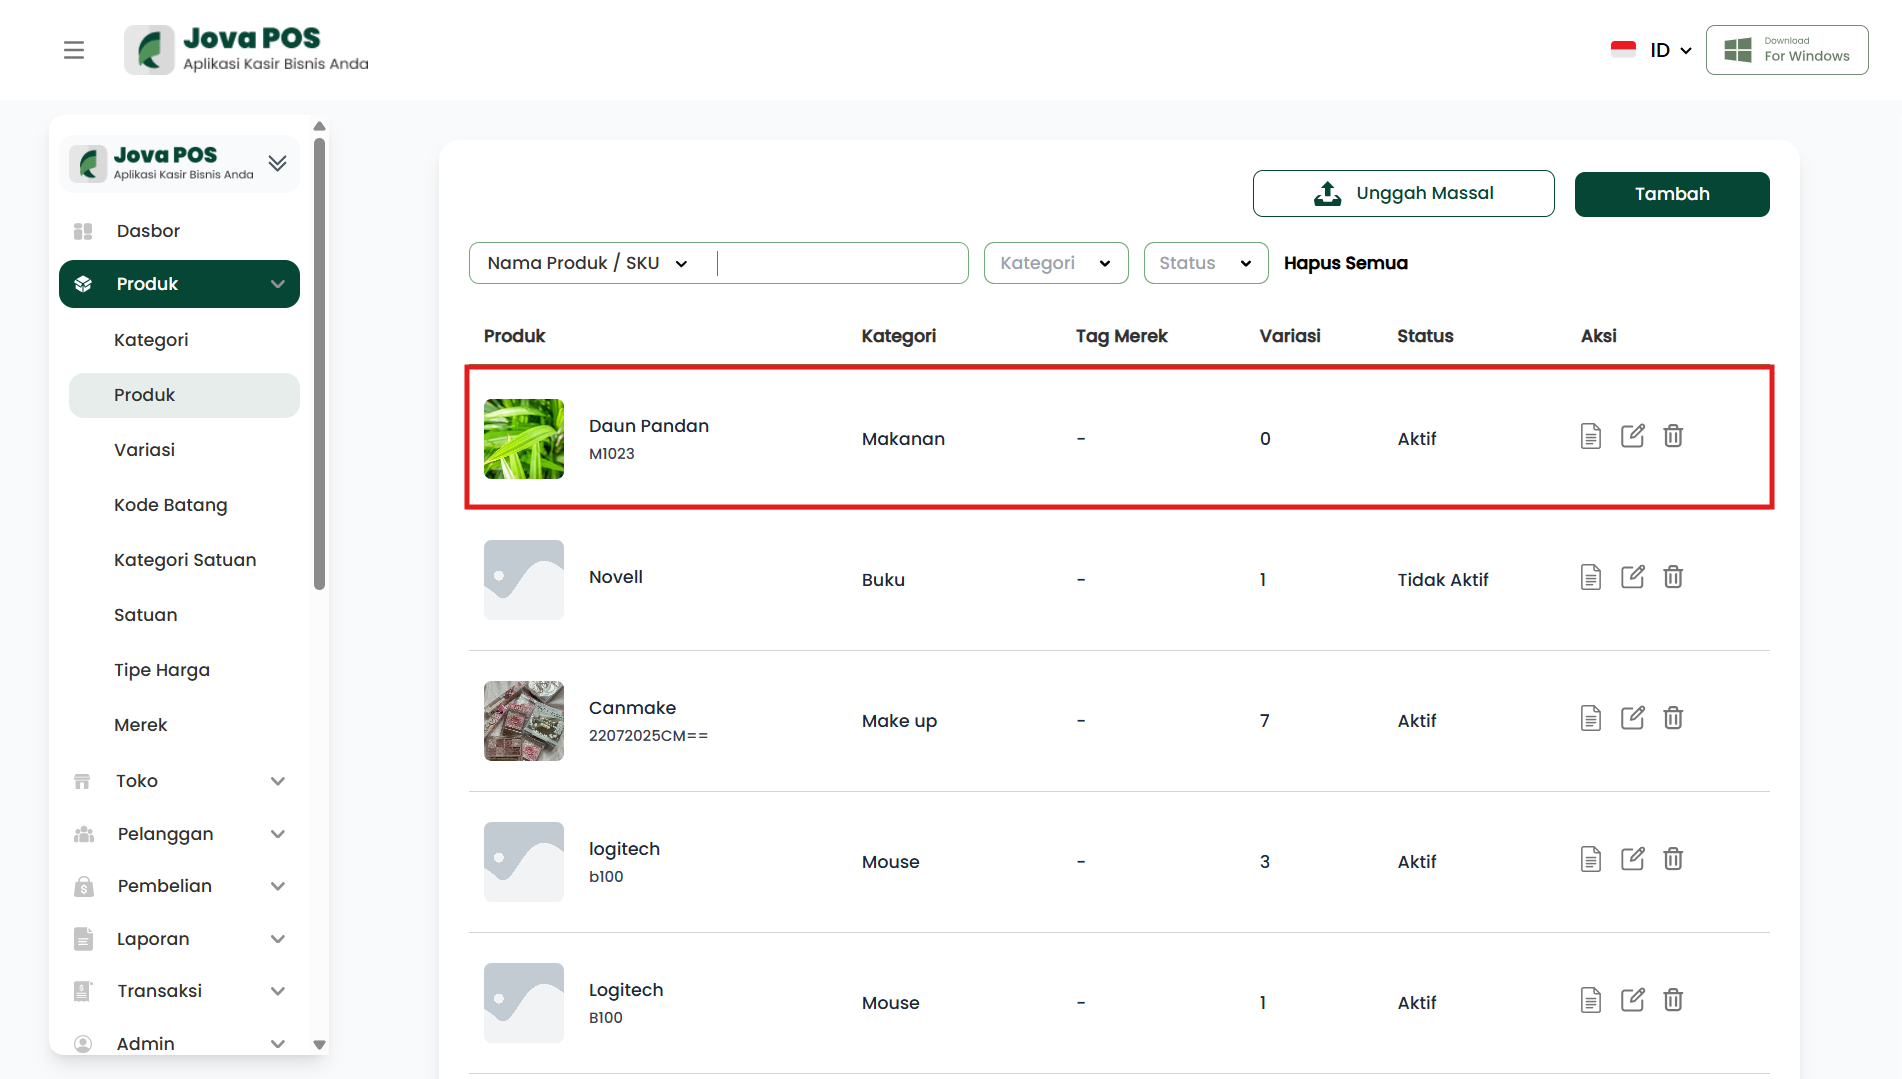Collapse sidebar using double chevron icon

coord(277,163)
